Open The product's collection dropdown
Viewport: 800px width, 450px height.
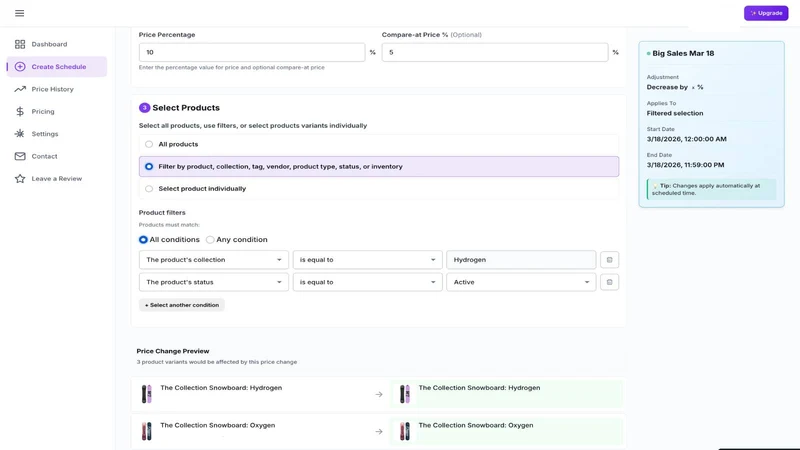[214, 260]
